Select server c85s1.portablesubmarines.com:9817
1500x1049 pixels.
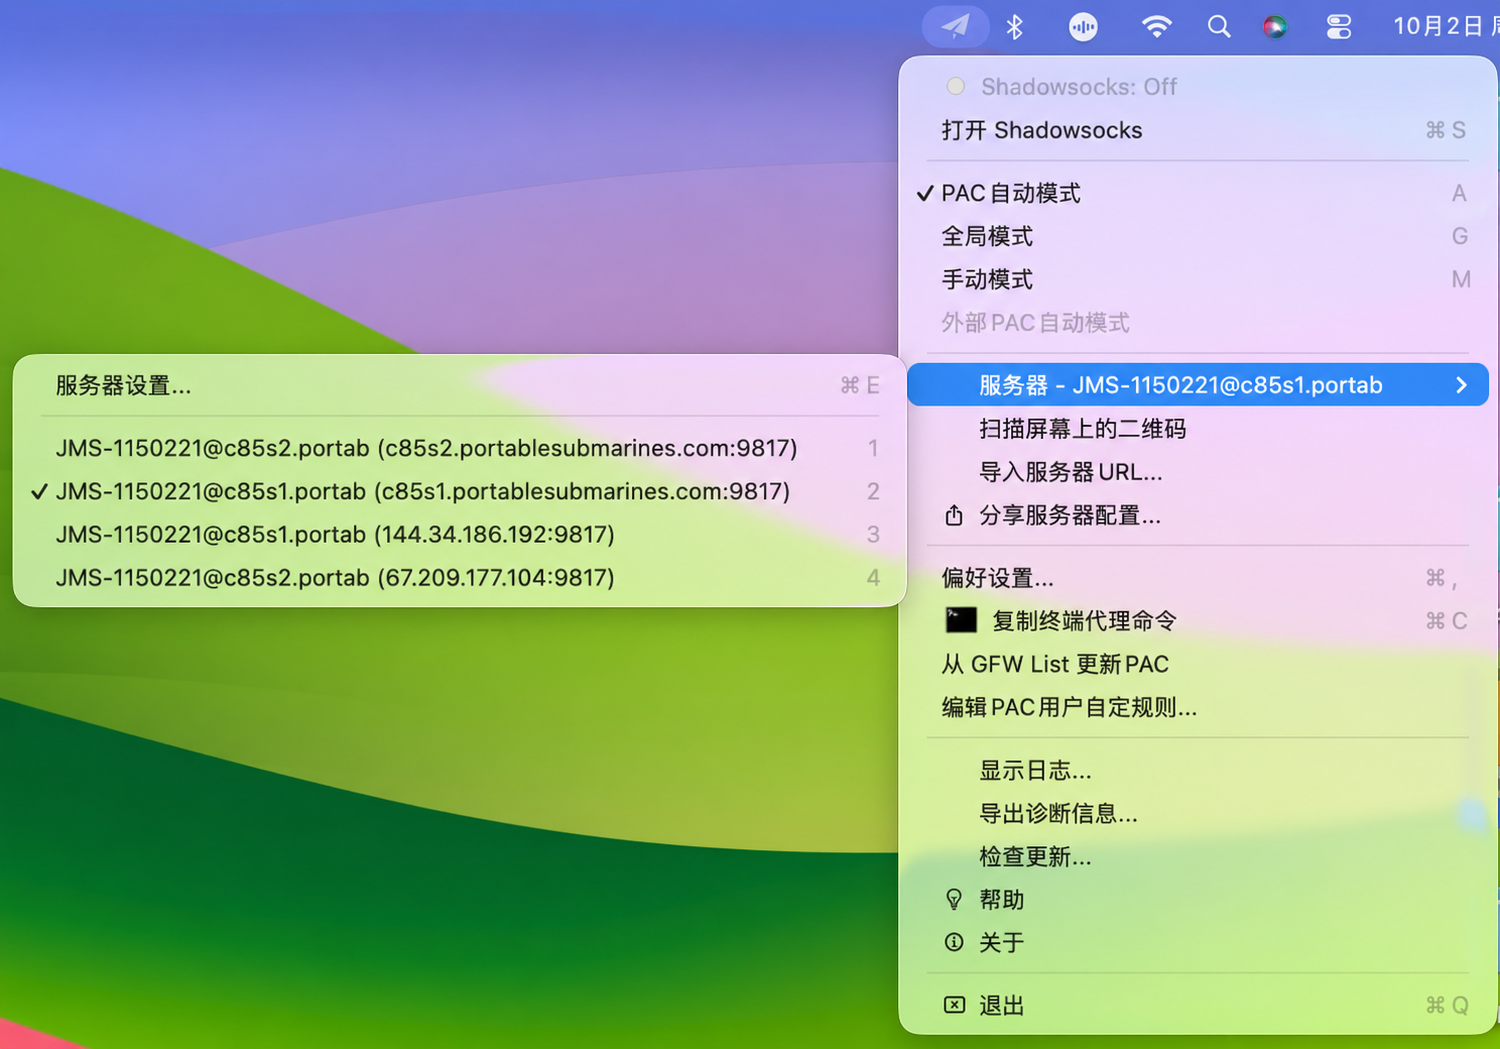coord(460,491)
